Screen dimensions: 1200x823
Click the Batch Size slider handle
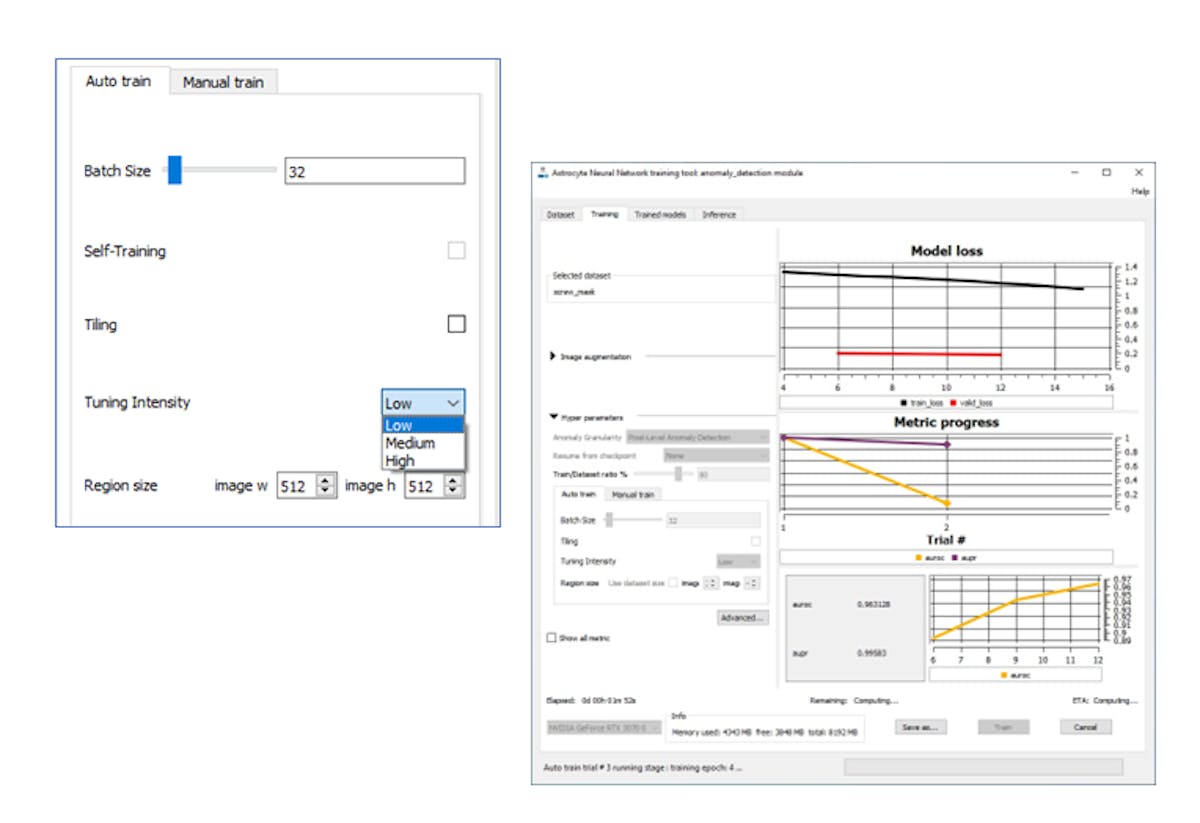[176, 171]
